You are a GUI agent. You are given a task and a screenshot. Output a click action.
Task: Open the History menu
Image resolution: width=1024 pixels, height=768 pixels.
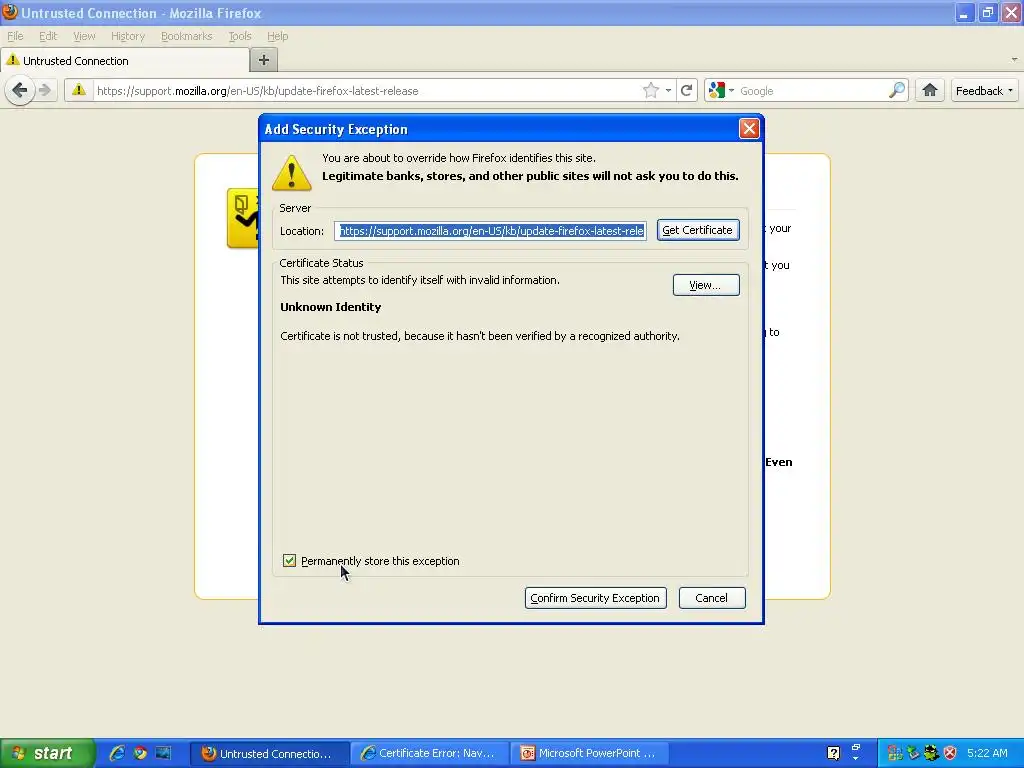coord(127,36)
